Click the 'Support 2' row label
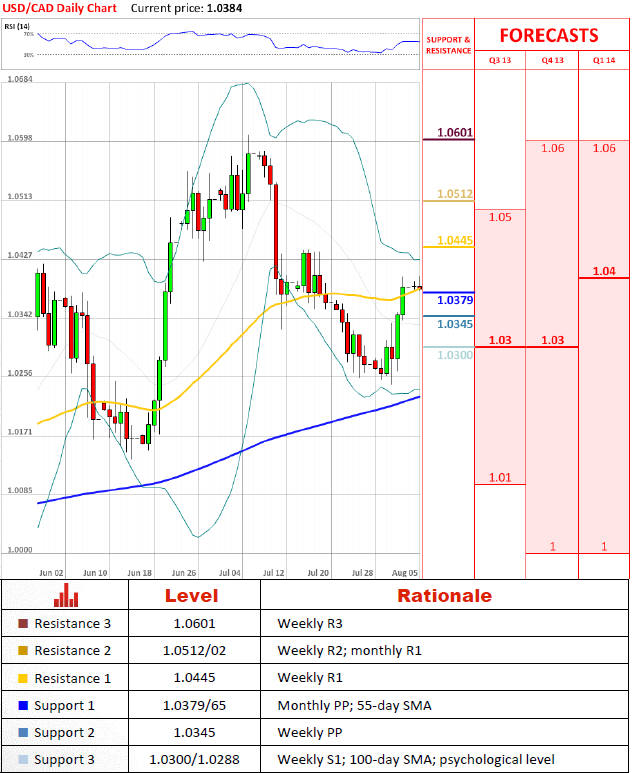 64,733
